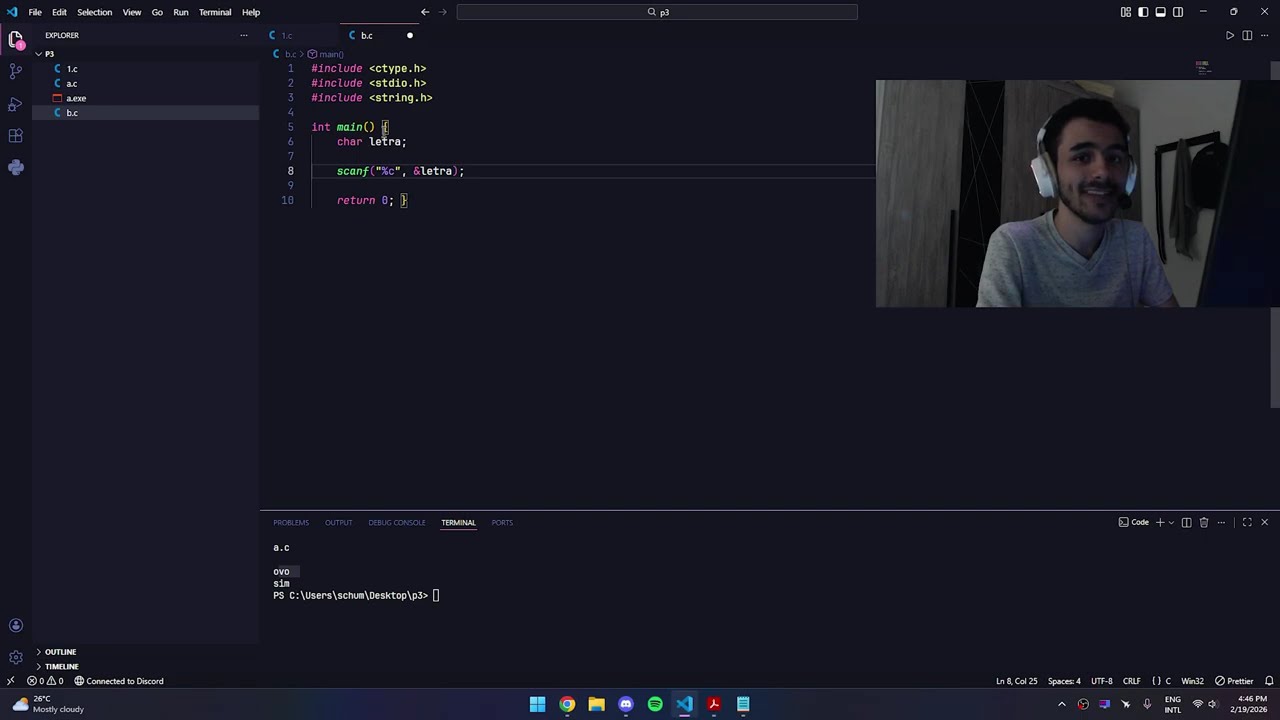The height and width of the screenshot is (720, 1280).
Task: Open Explorer views and more actions ellipsis
Action: click(243, 35)
